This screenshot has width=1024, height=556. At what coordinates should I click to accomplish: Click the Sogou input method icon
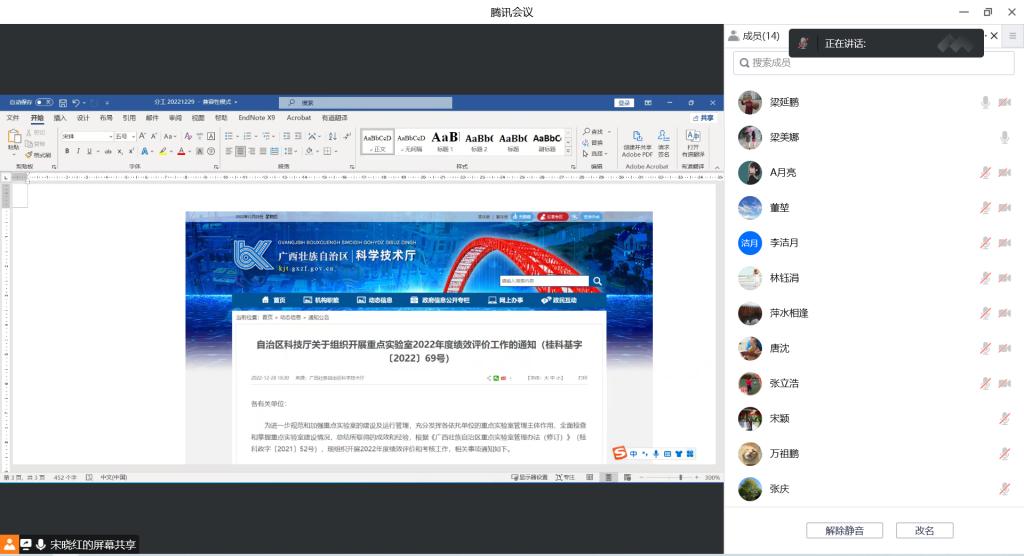pyautogui.click(x=620, y=453)
